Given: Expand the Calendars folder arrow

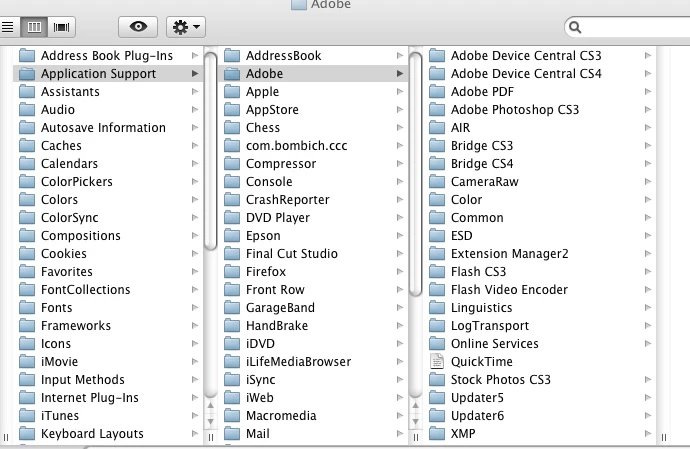Looking at the screenshot, I should point(195,164).
